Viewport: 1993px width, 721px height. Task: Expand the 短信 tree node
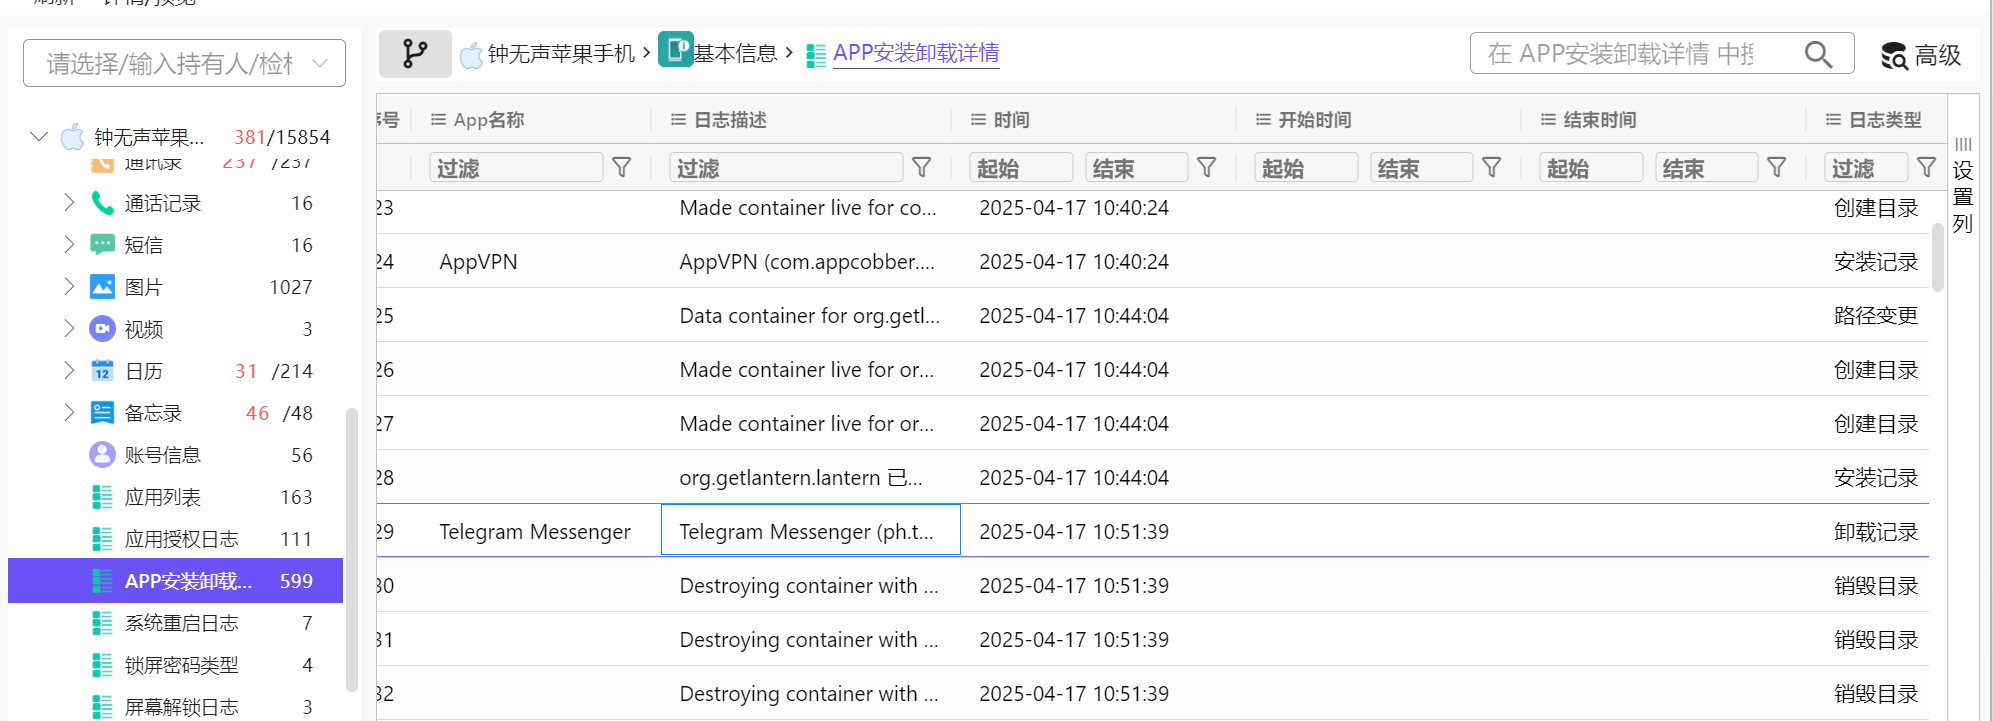[69, 245]
